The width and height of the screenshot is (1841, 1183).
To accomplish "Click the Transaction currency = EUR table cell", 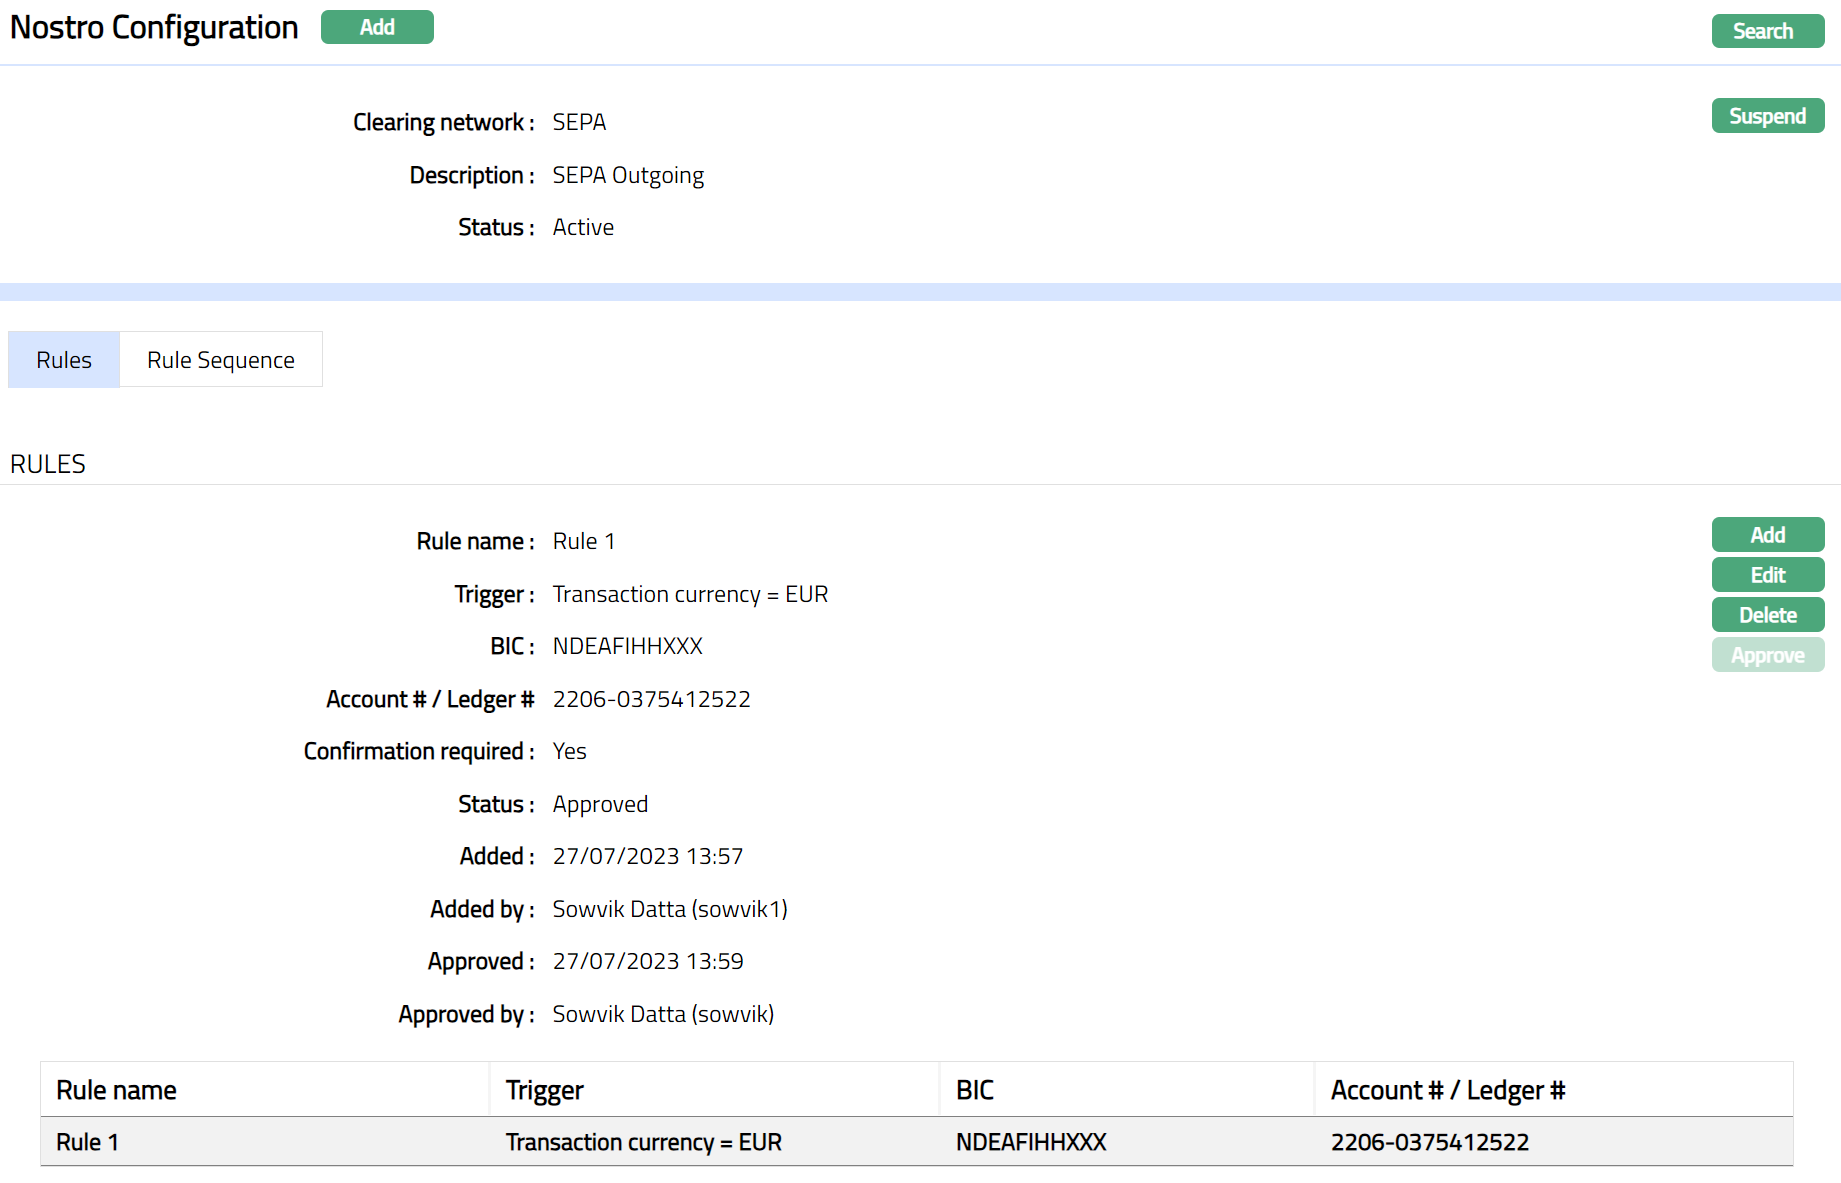I will click(643, 1142).
